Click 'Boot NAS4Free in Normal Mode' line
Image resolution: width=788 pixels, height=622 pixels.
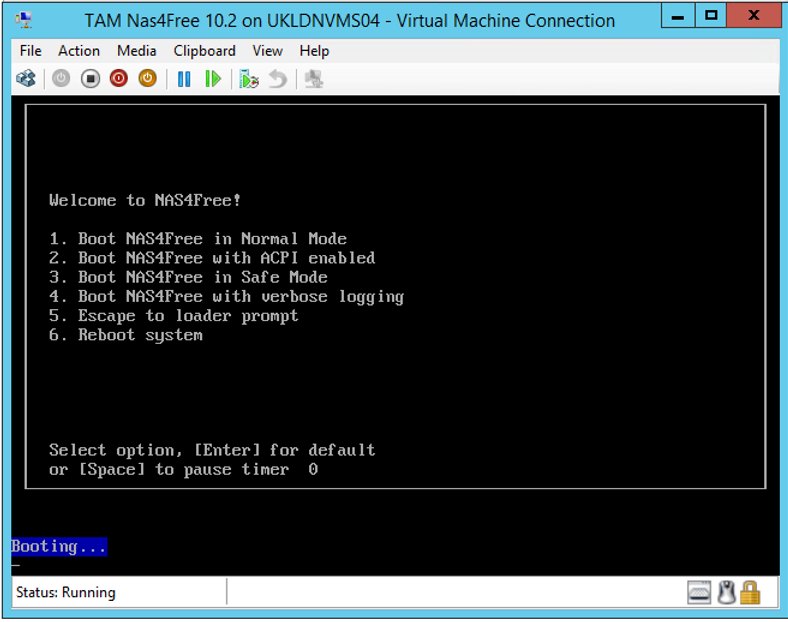[x=198, y=239]
